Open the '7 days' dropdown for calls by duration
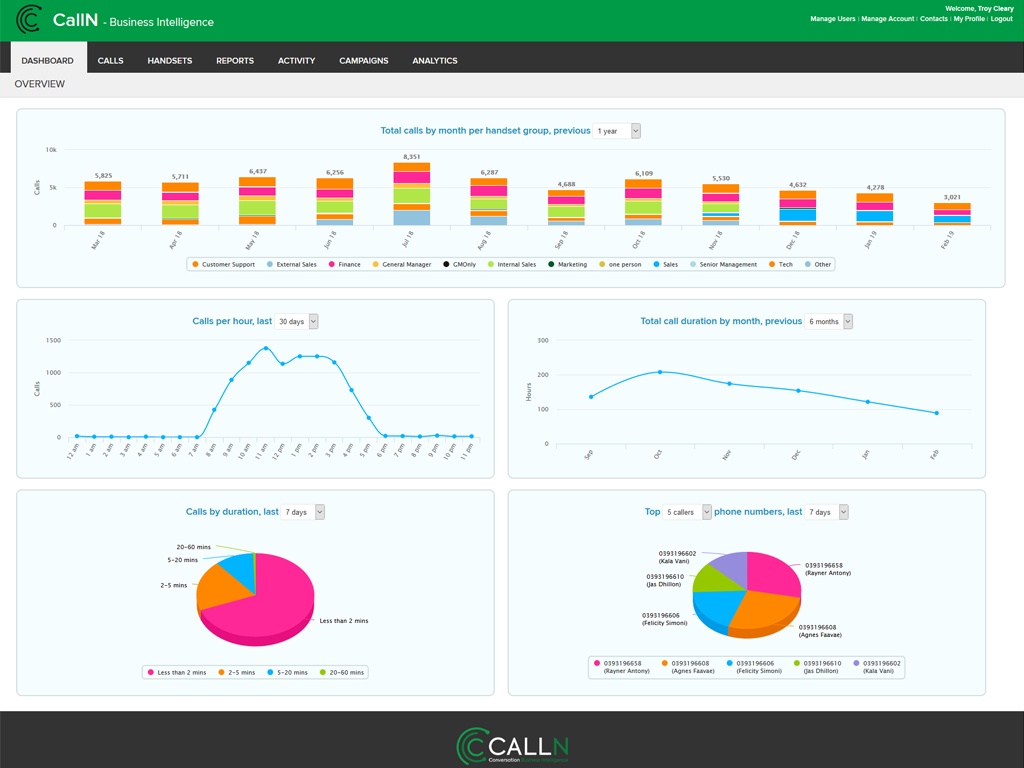Screen dimensions: 1024x768 point(303,512)
